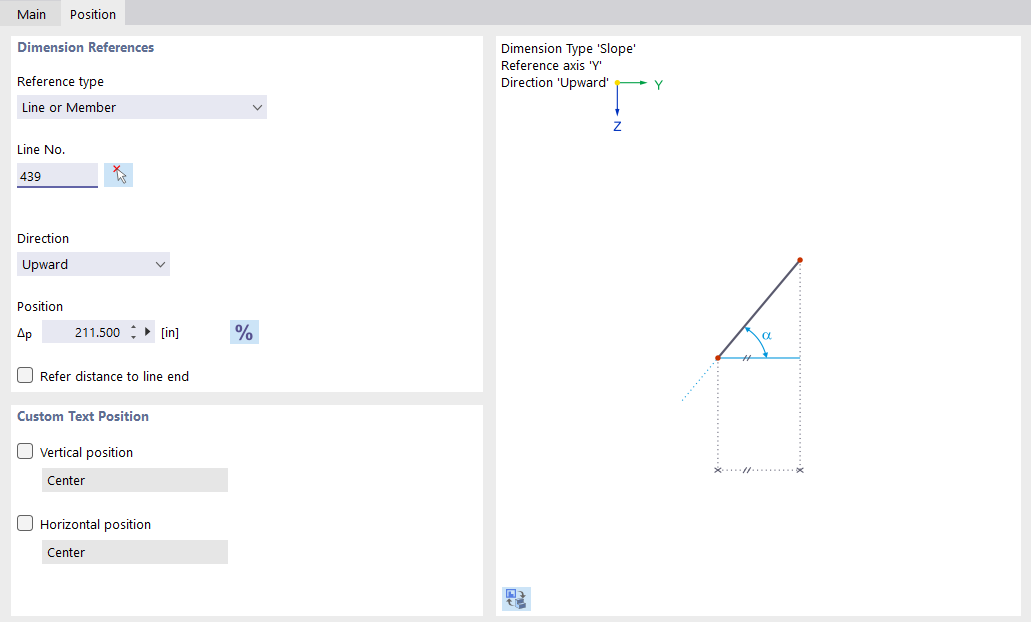Decrease the position value with the down stepper
Viewport: 1031px width, 622px height.
(132, 335)
